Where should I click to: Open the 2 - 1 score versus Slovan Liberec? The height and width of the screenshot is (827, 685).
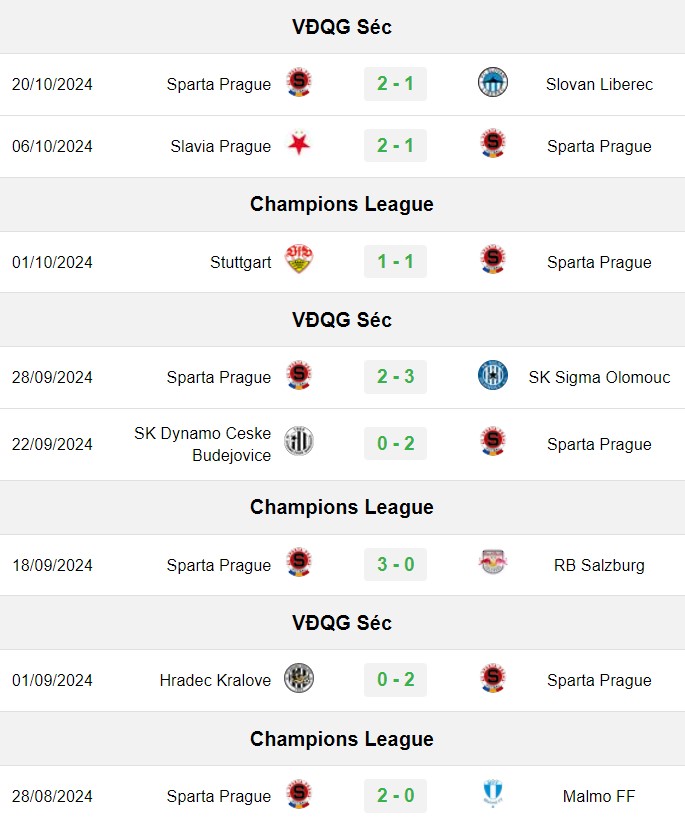395,83
